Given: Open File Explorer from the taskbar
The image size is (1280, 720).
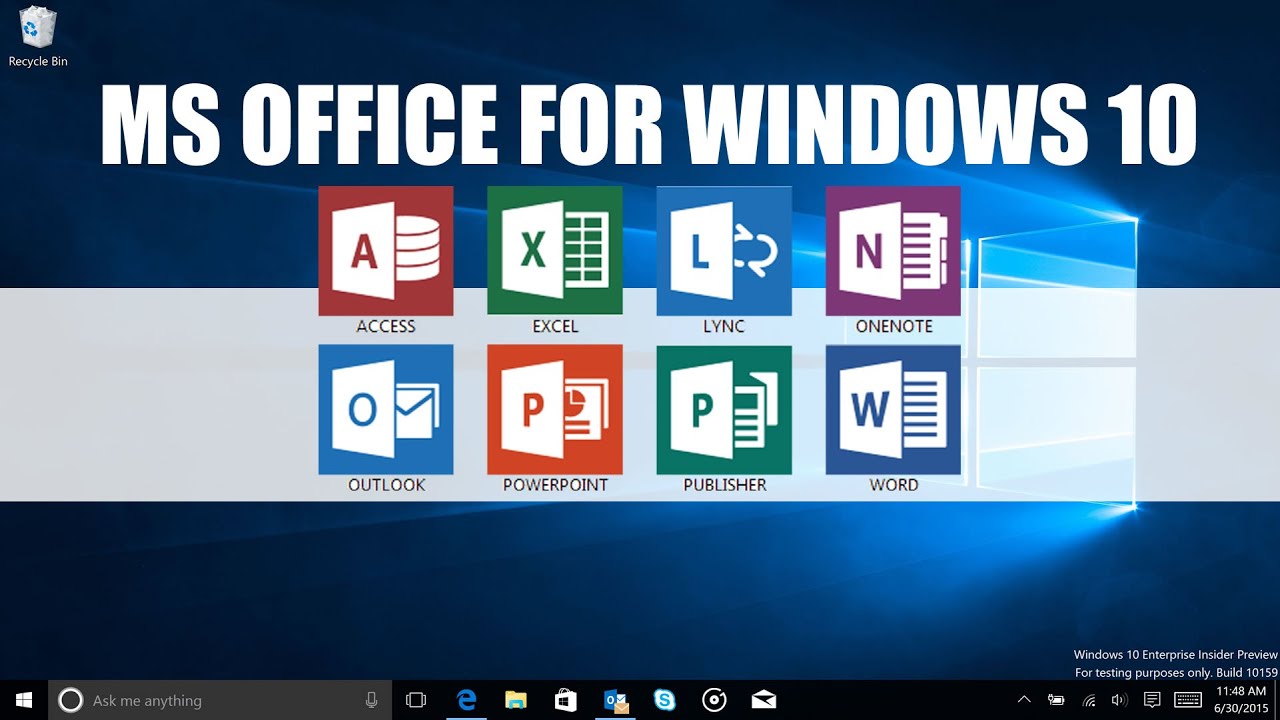Looking at the screenshot, I should click(x=516, y=700).
